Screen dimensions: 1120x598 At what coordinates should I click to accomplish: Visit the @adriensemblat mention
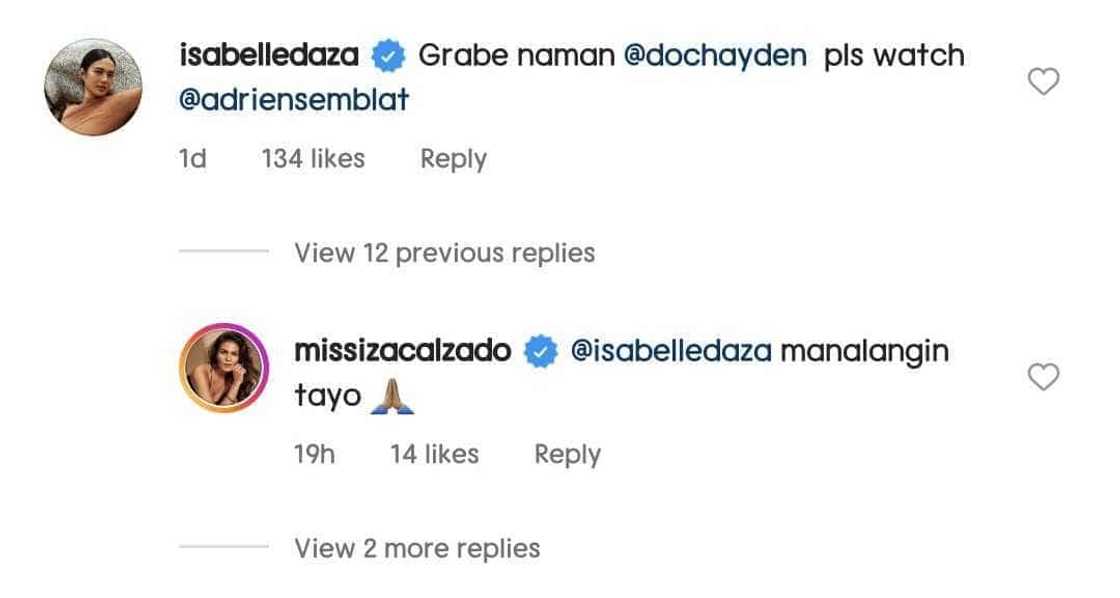click(294, 101)
